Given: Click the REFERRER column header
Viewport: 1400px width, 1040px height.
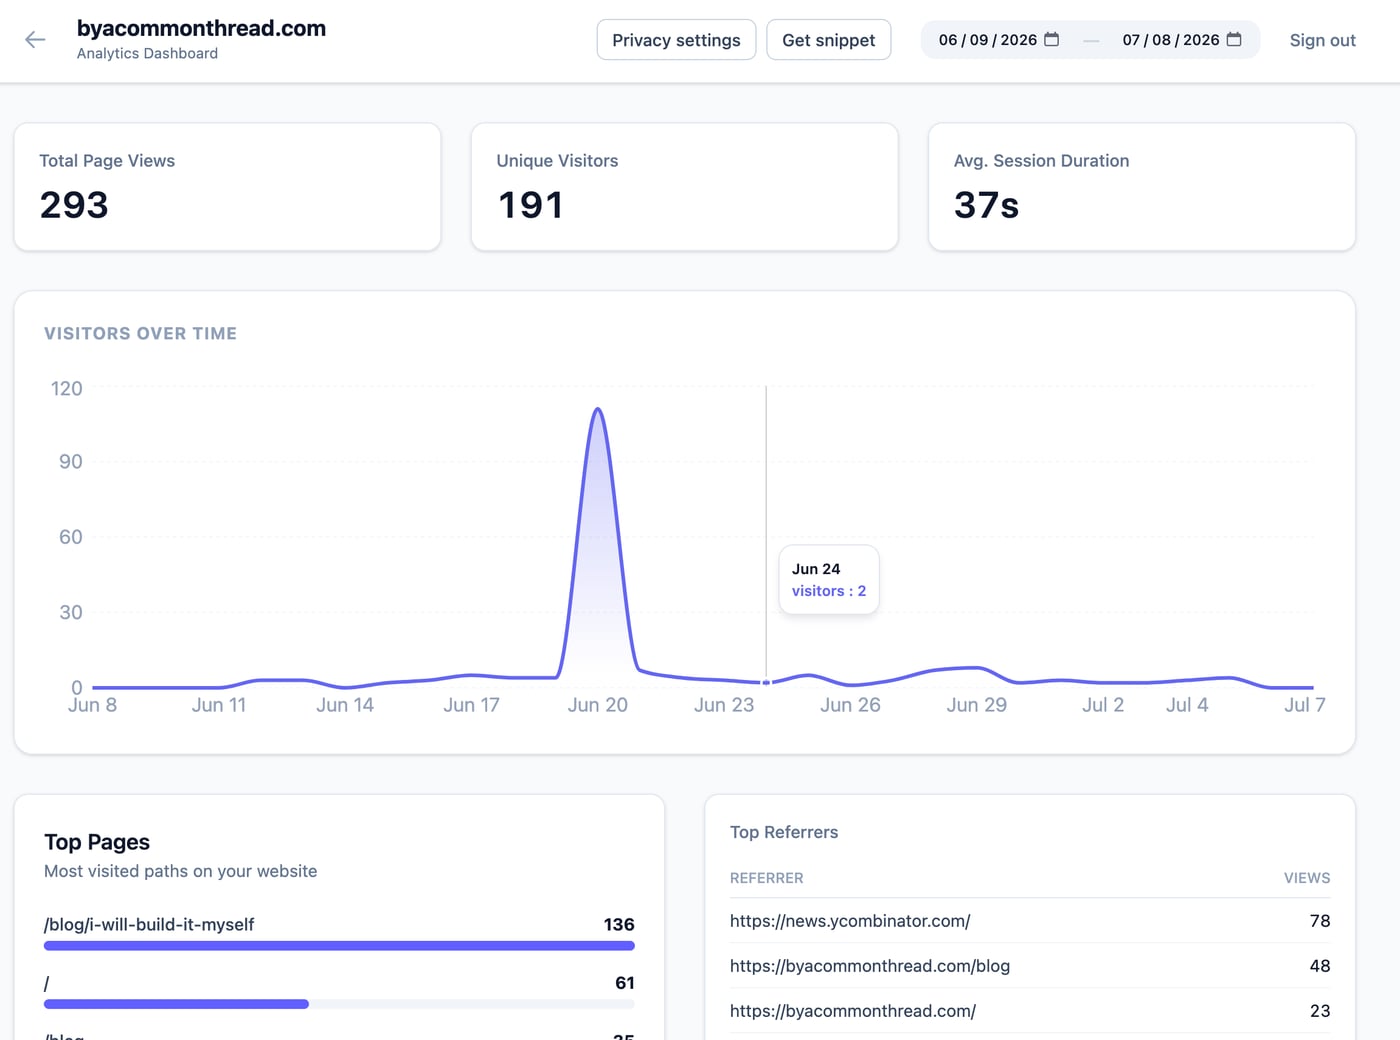Looking at the screenshot, I should click(x=766, y=878).
